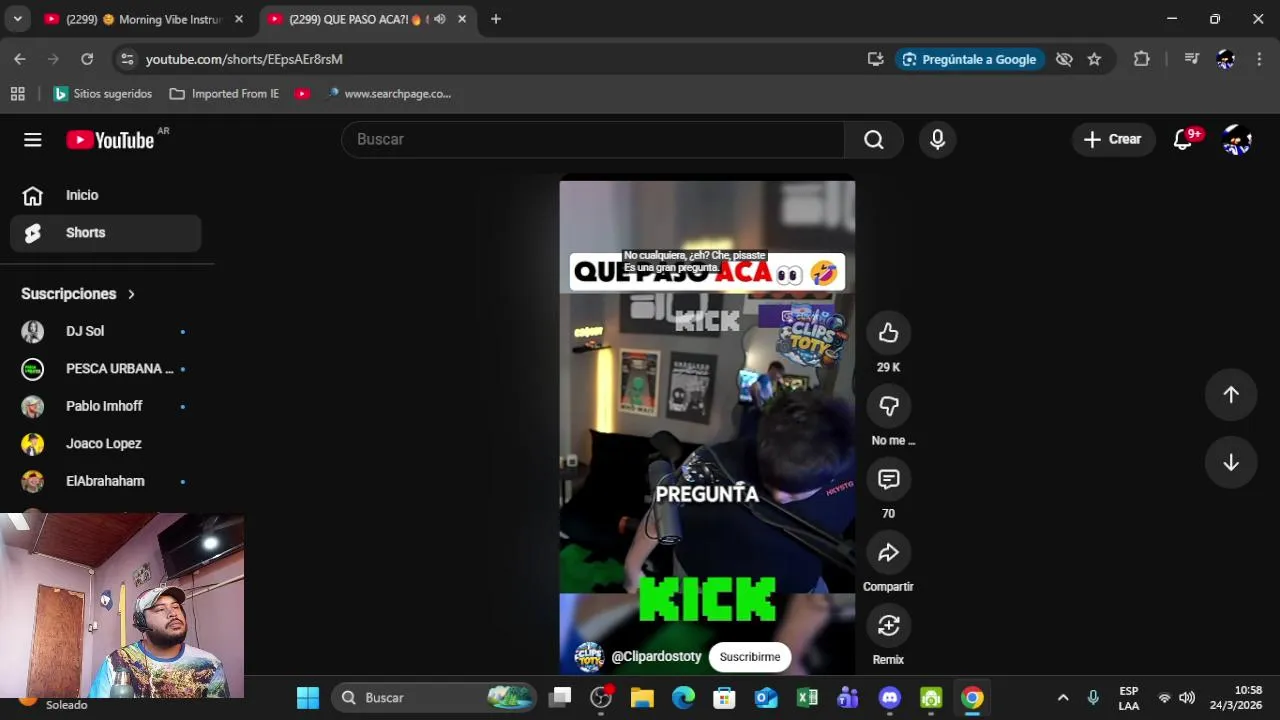Select the QUE PASO ACA tab
Screen dimensions: 1280x720
(358, 19)
